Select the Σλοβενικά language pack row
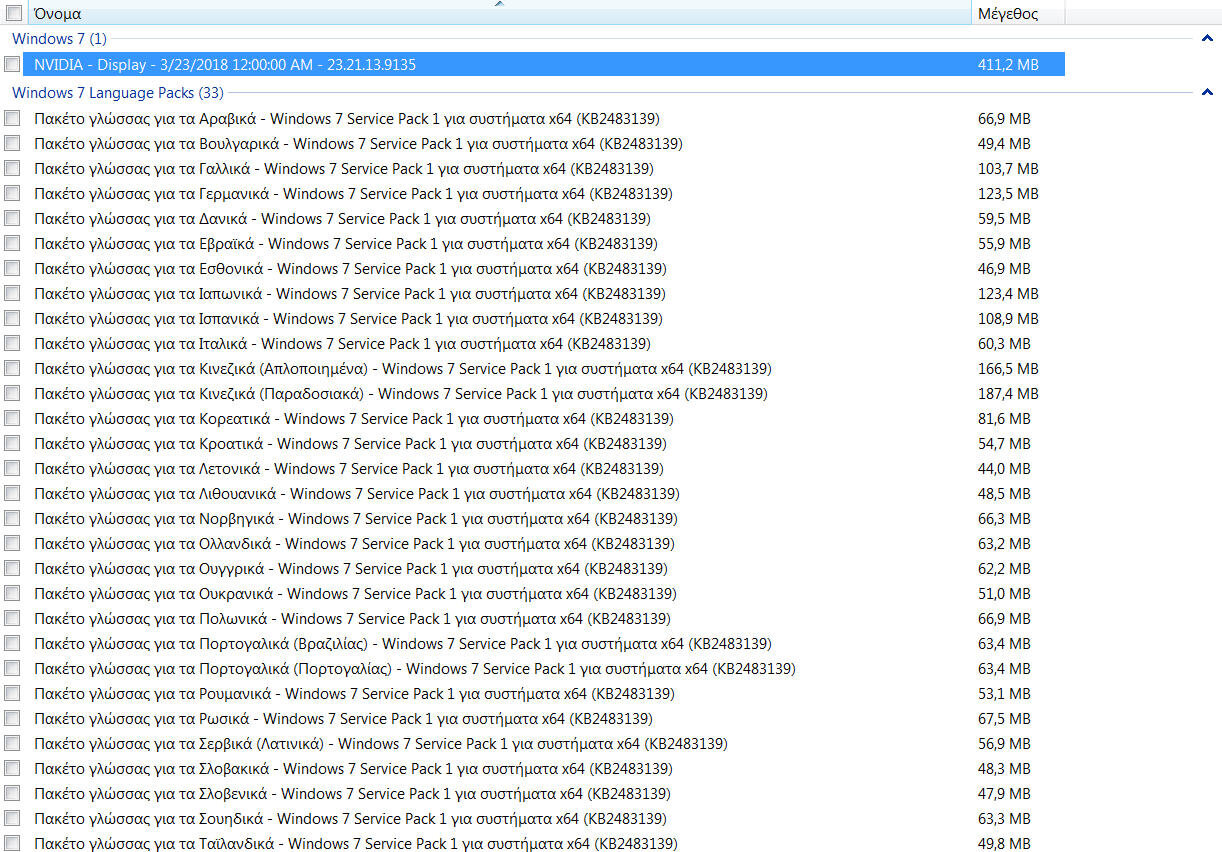Screen dimensions: 1222x852 pyautogui.click(x=544, y=793)
